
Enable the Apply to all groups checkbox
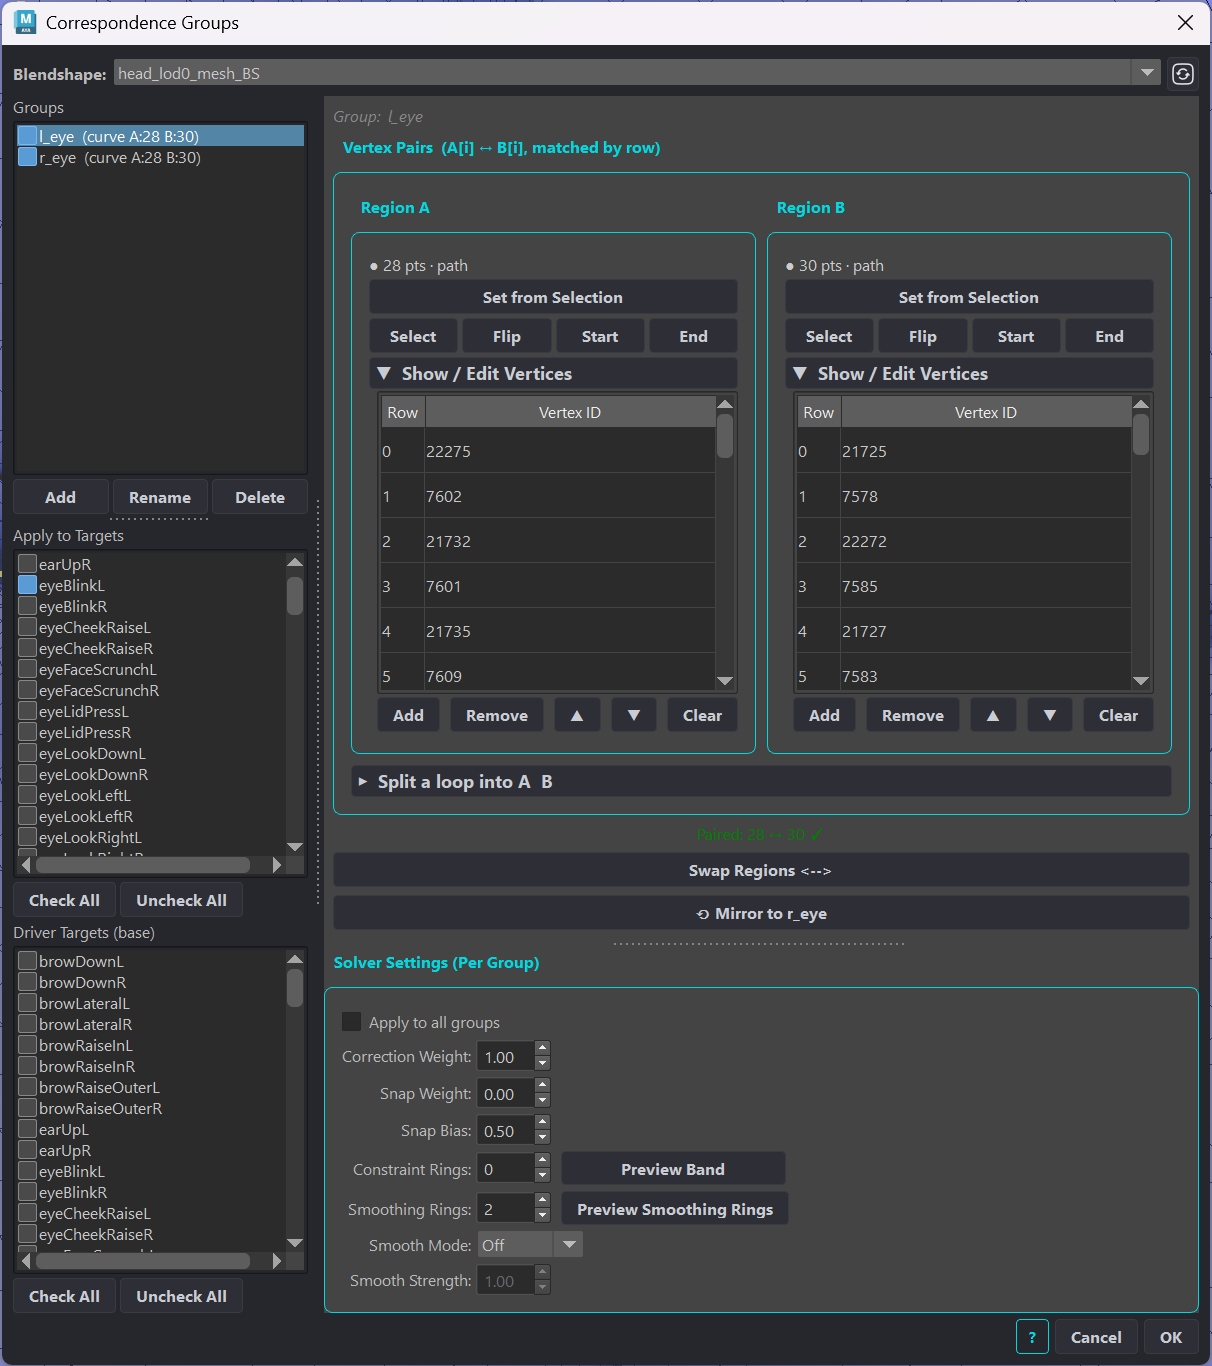click(x=351, y=1022)
